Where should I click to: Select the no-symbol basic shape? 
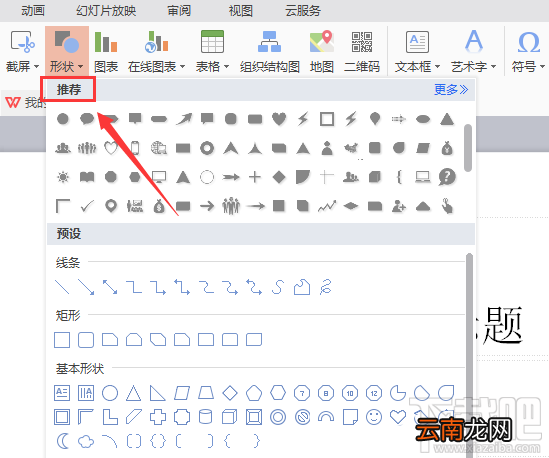[x=303, y=417]
